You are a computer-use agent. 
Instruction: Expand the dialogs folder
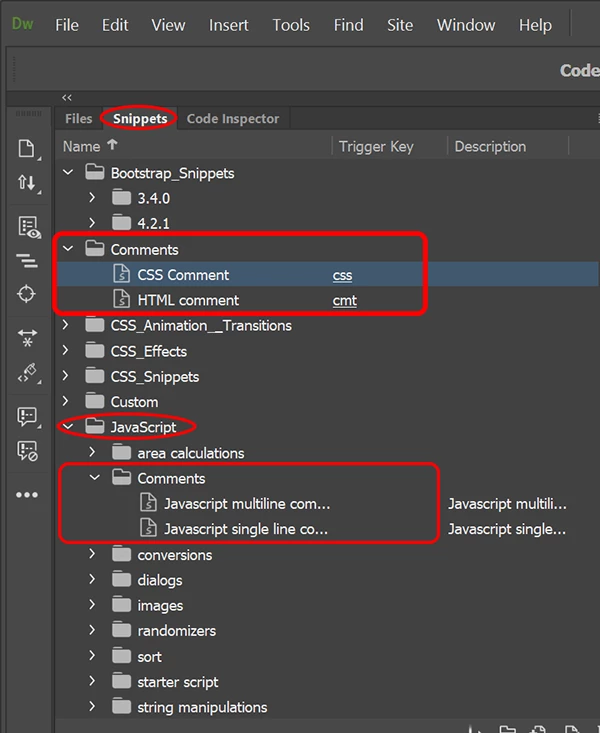click(92, 579)
